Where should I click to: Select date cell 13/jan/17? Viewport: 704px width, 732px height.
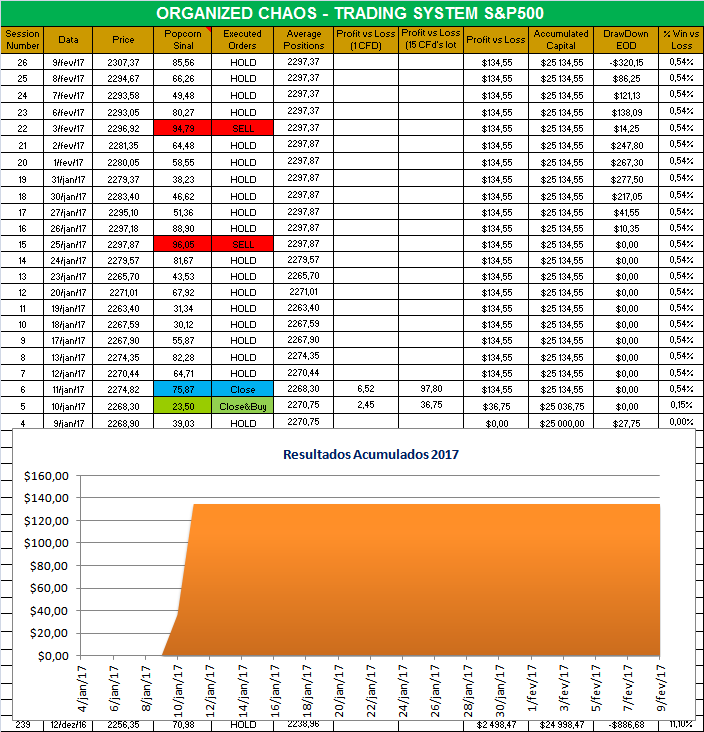coord(68,357)
